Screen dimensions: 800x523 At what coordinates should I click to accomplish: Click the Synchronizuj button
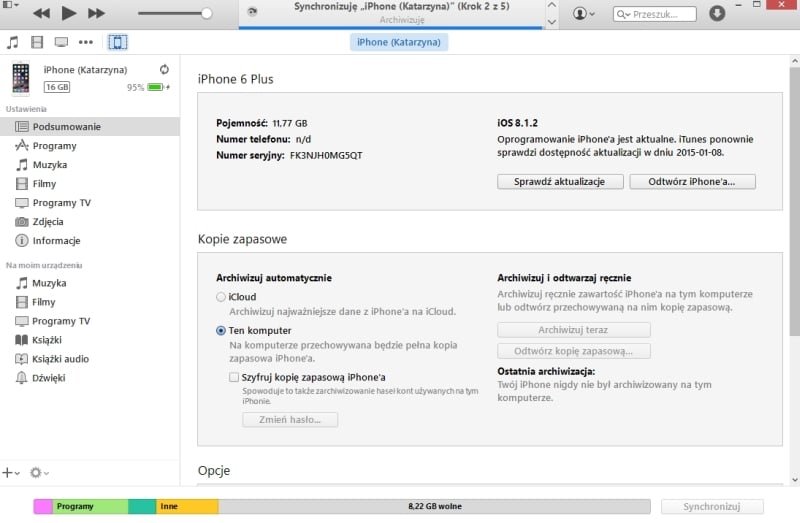click(712, 506)
